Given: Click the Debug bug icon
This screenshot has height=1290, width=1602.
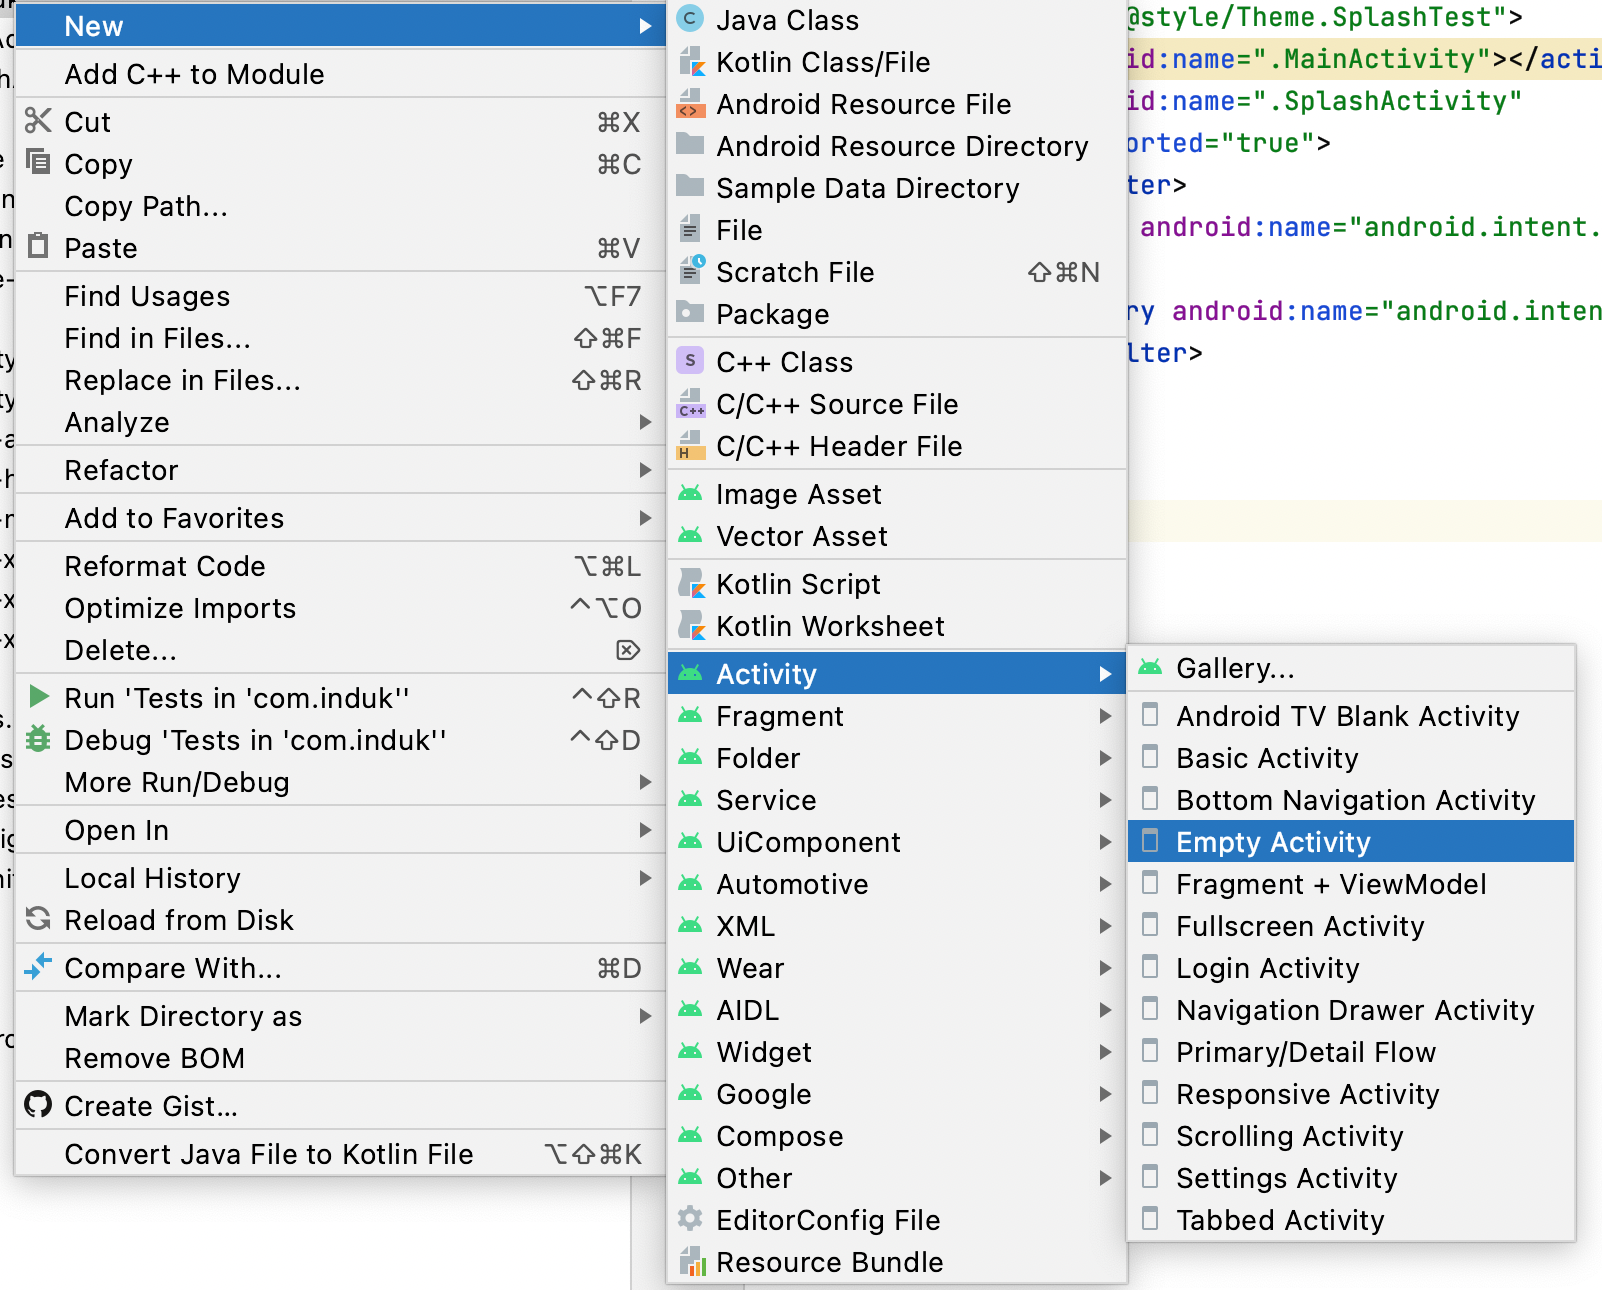Looking at the screenshot, I should (x=38, y=739).
